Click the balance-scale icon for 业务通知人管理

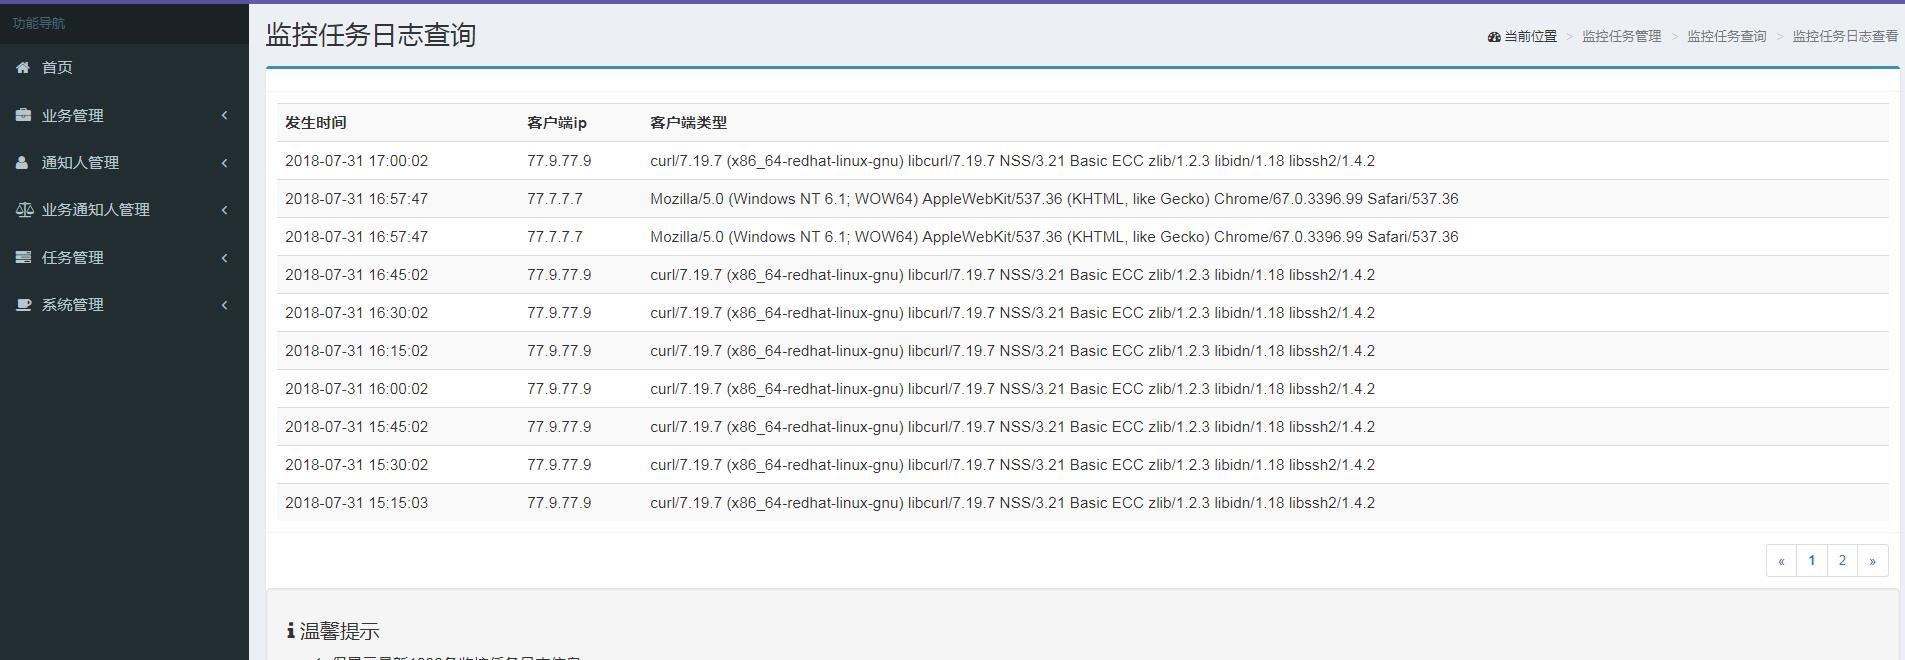[24, 209]
